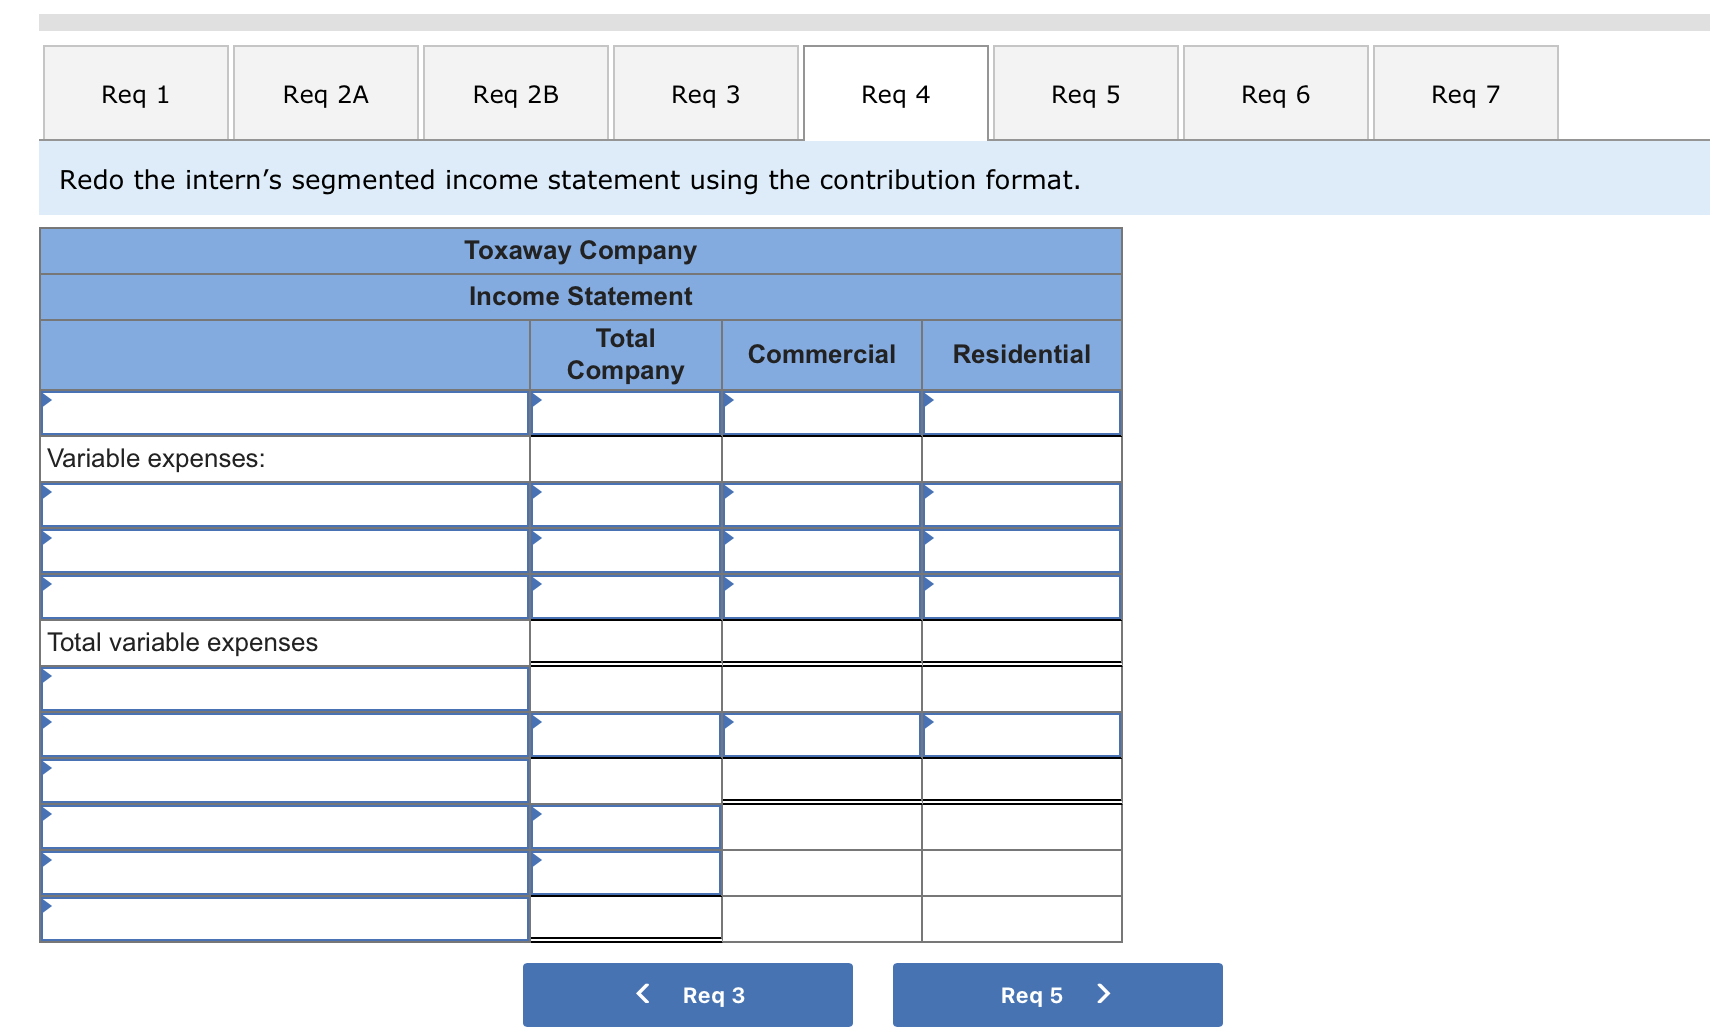Screen dimensions: 1710x1034
Task: Click the Req 5 next navigation button
Action: [x=1056, y=994]
